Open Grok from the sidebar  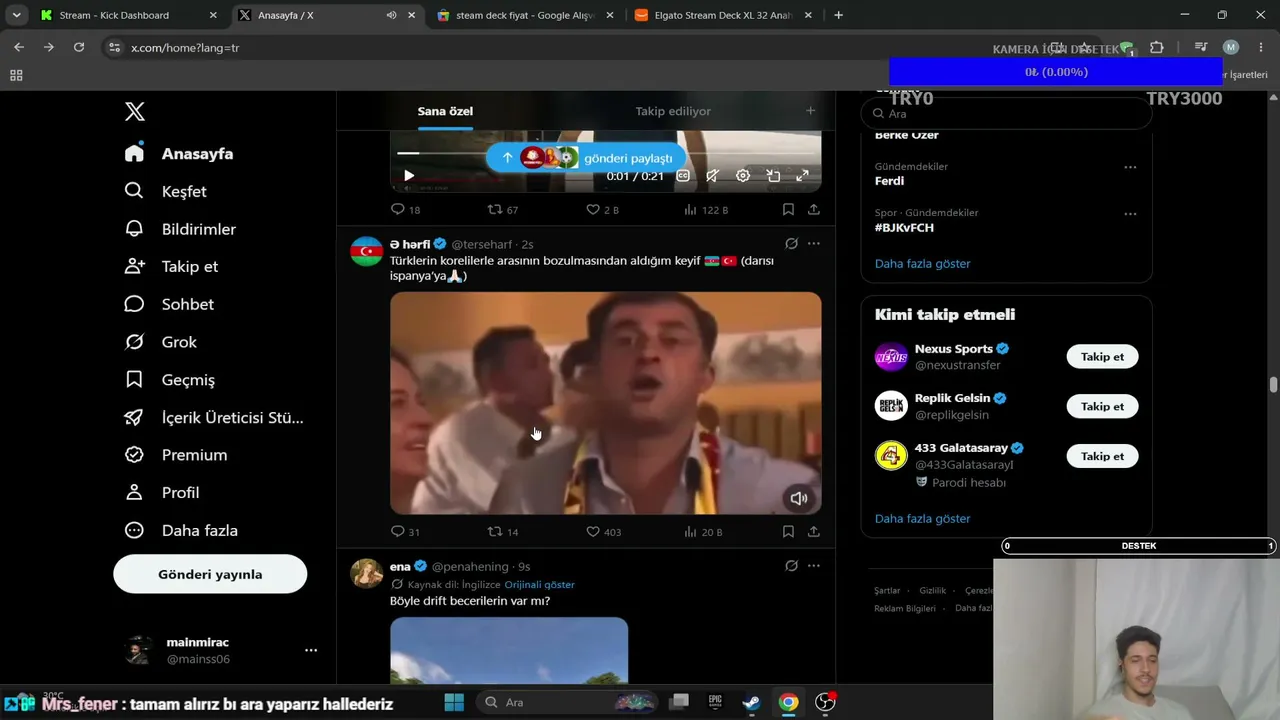160,342
